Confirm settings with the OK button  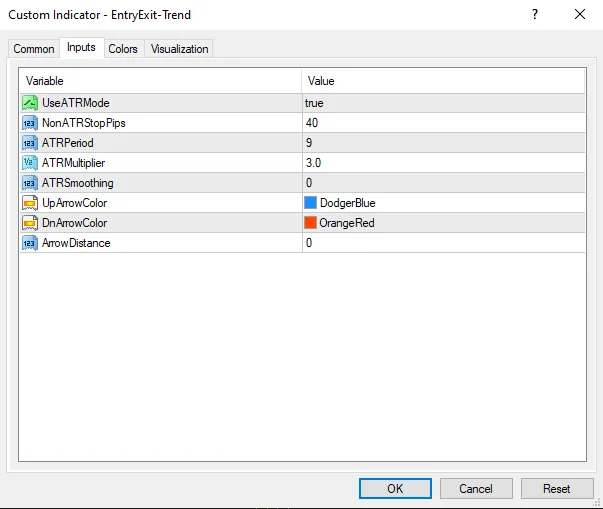click(x=395, y=489)
